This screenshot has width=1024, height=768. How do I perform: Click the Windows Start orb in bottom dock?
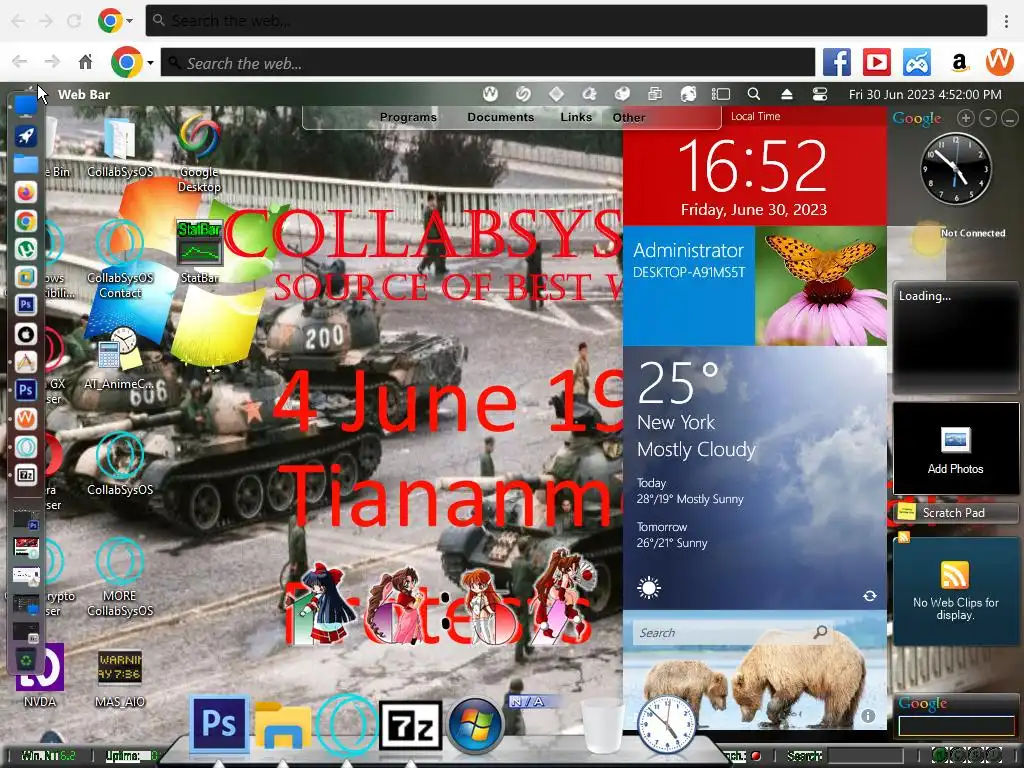click(475, 726)
